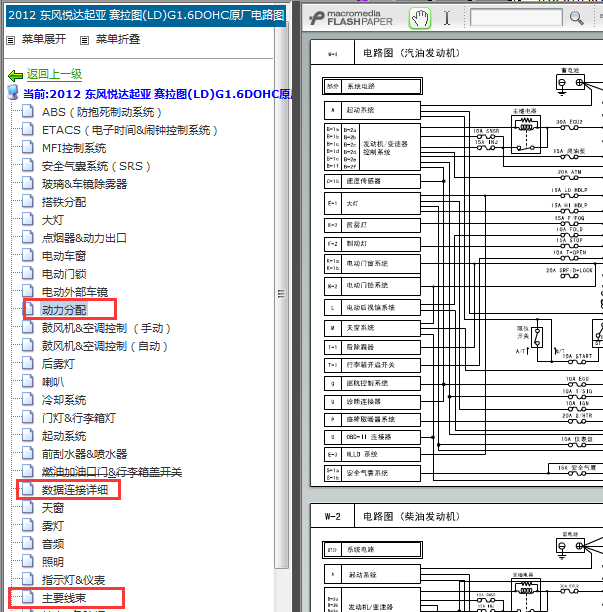Click the FlashPaper search magnifier icon
This screenshot has height=612, width=603.
(x=576, y=18)
